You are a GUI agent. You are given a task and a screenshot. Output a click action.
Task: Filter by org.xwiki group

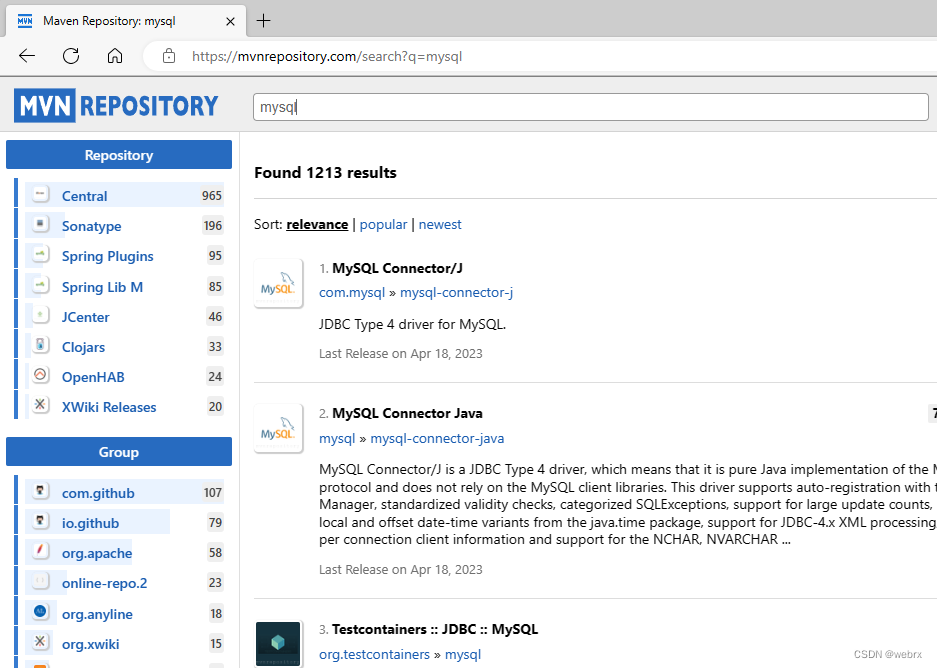point(90,644)
